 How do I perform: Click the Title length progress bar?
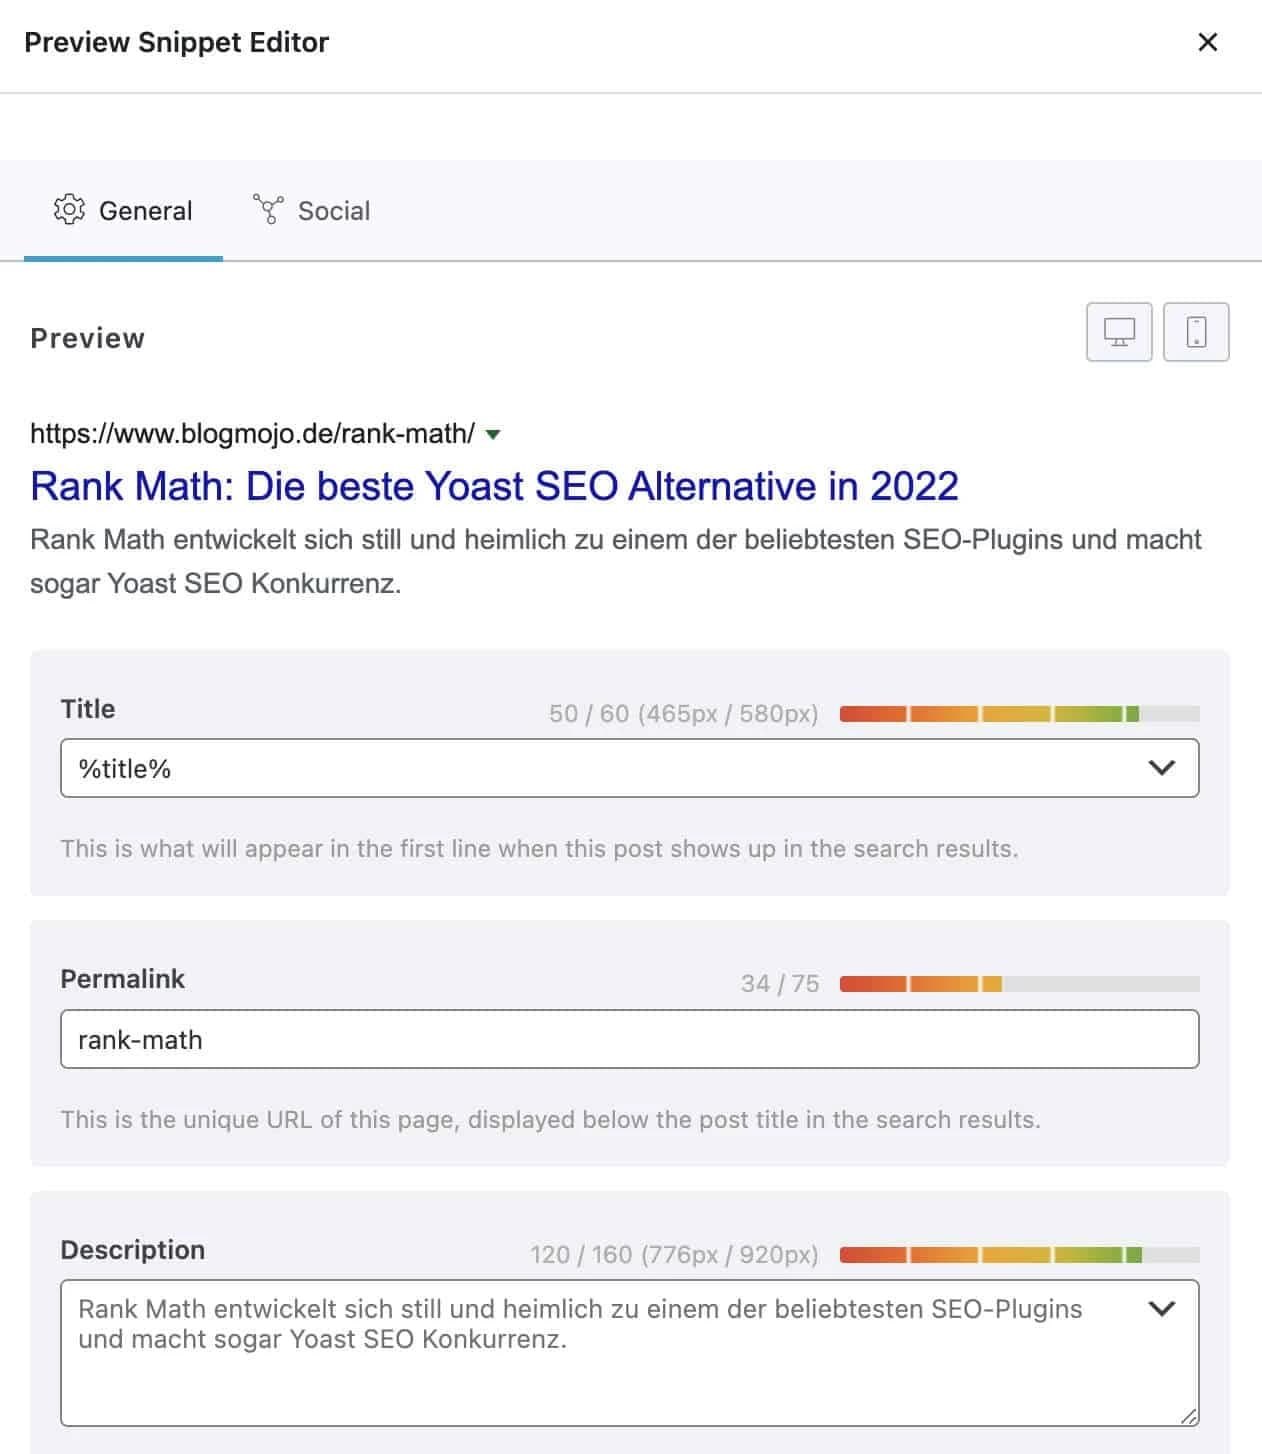[1019, 714]
